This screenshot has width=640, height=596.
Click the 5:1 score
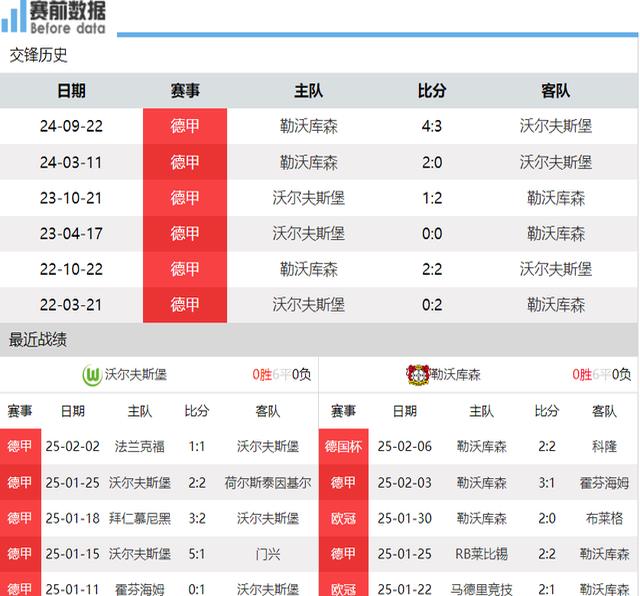tap(197, 554)
